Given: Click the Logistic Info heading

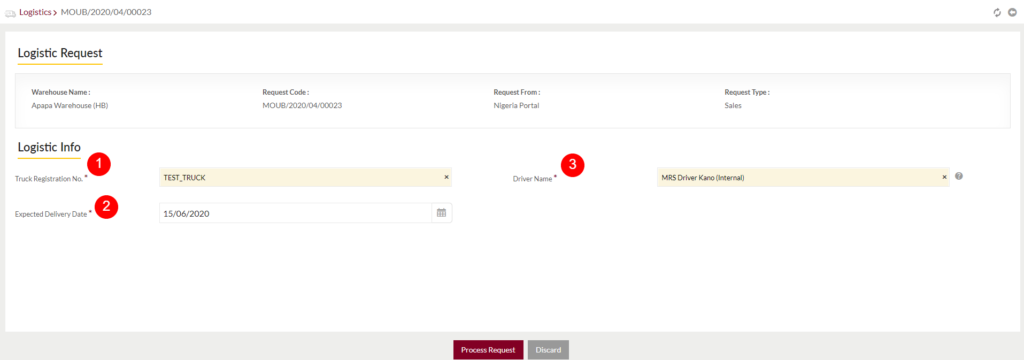Looking at the screenshot, I should tap(50, 147).
